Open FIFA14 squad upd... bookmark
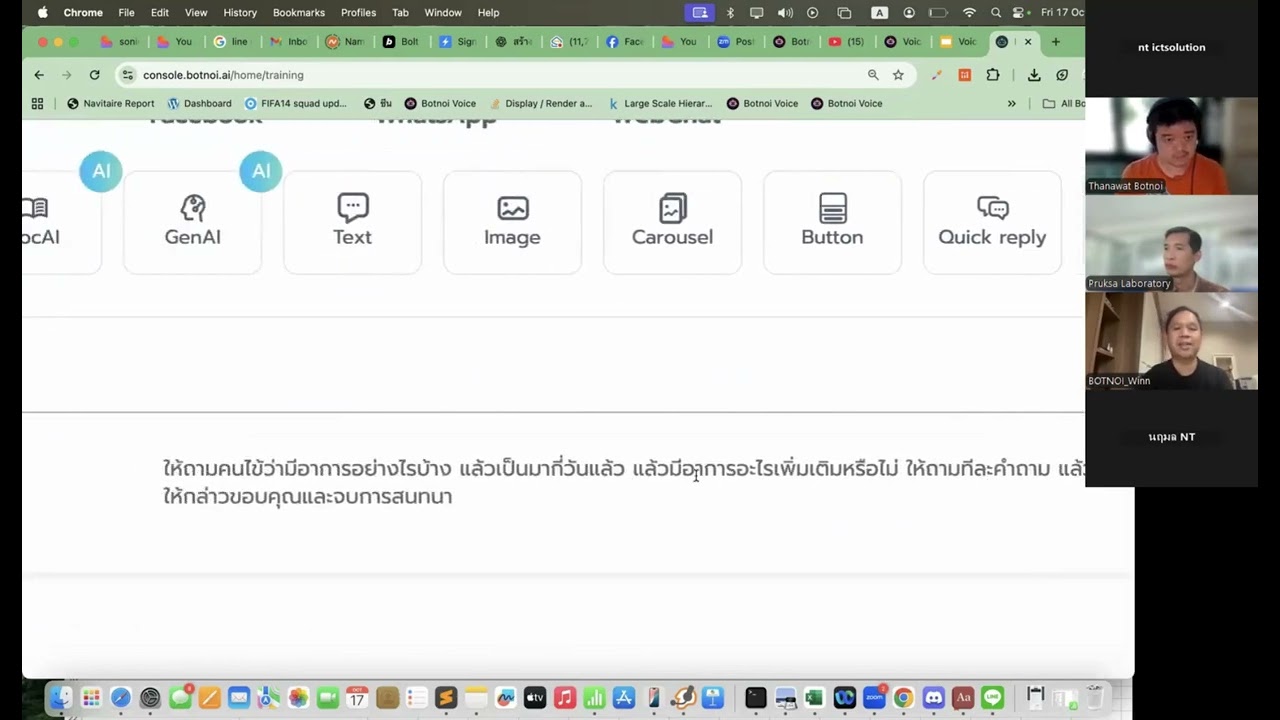 tap(296, 103)
